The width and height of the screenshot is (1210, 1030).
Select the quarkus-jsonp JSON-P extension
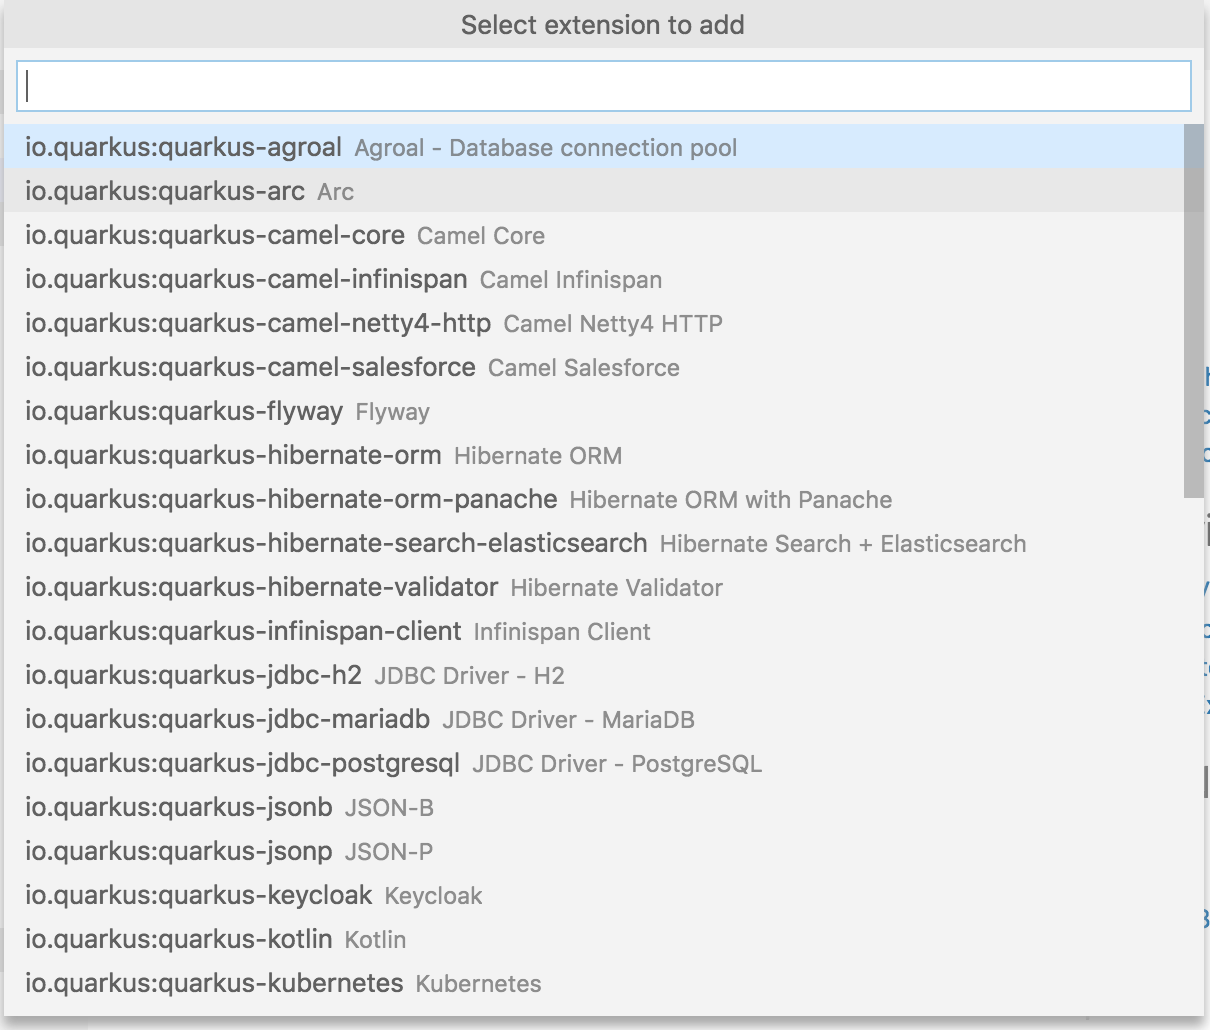[x=594, y=851]
